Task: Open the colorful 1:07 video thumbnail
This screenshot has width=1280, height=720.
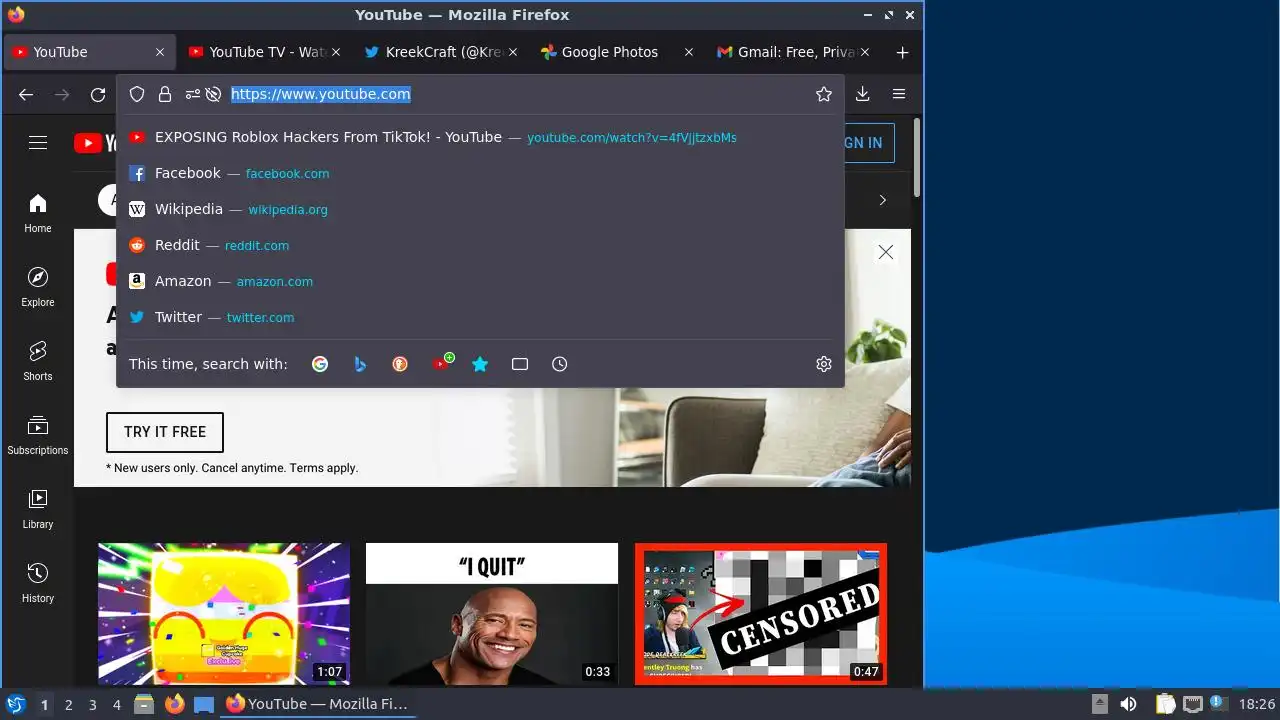Action: tap(224, 614)
